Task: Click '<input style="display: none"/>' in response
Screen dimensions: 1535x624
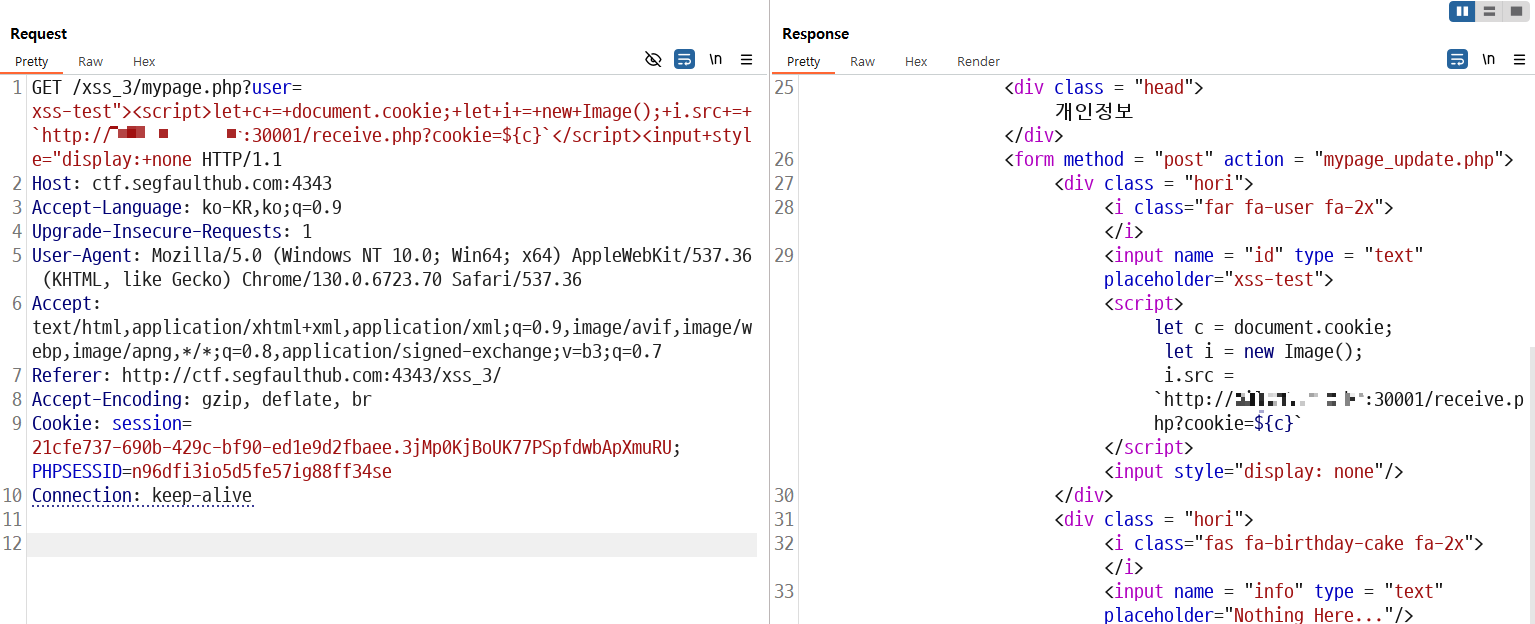Action: point(1254,471)
